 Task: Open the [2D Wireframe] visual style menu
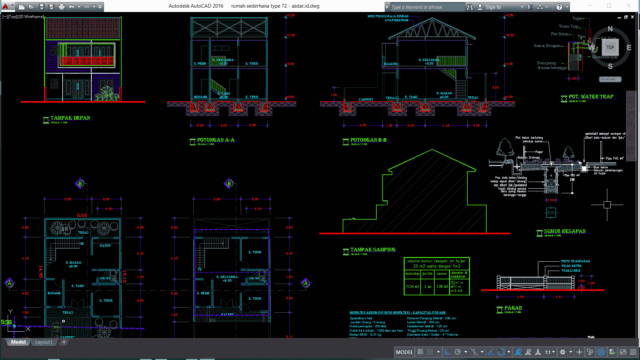point(30,17)
